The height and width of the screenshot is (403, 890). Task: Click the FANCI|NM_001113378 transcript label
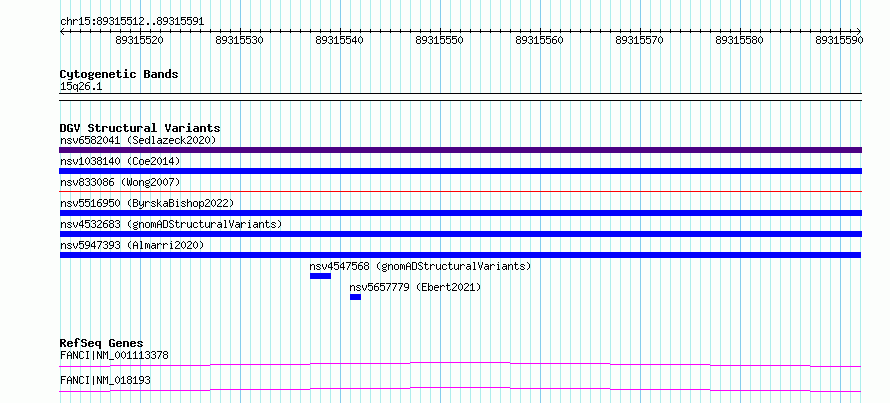click(x=114, y=356)
